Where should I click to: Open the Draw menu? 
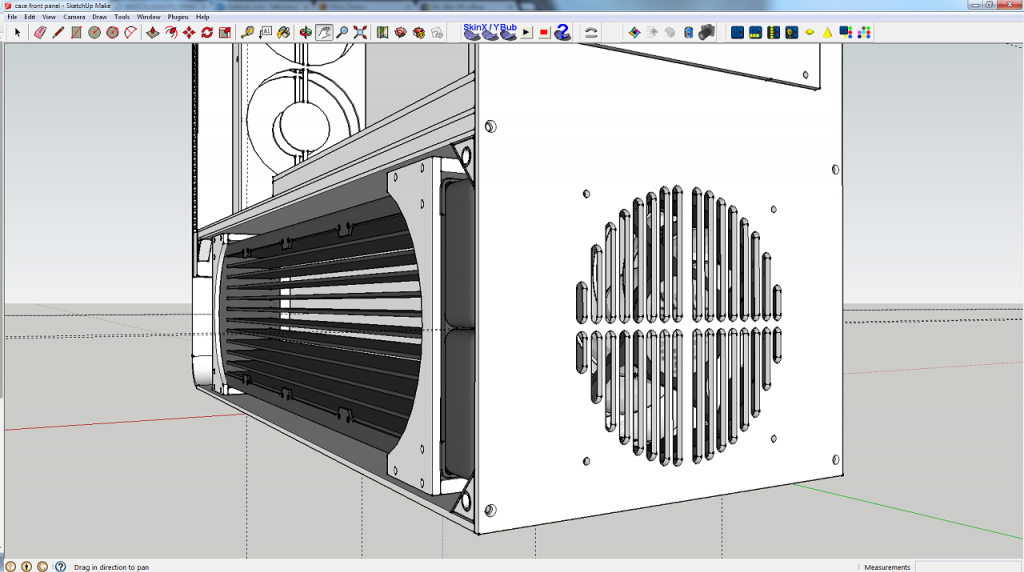(99, 17)
